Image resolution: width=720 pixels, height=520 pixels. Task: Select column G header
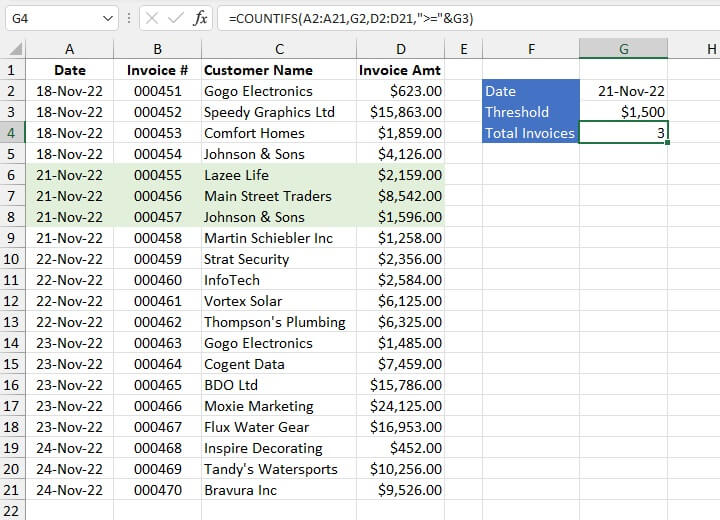pos(623,49)
